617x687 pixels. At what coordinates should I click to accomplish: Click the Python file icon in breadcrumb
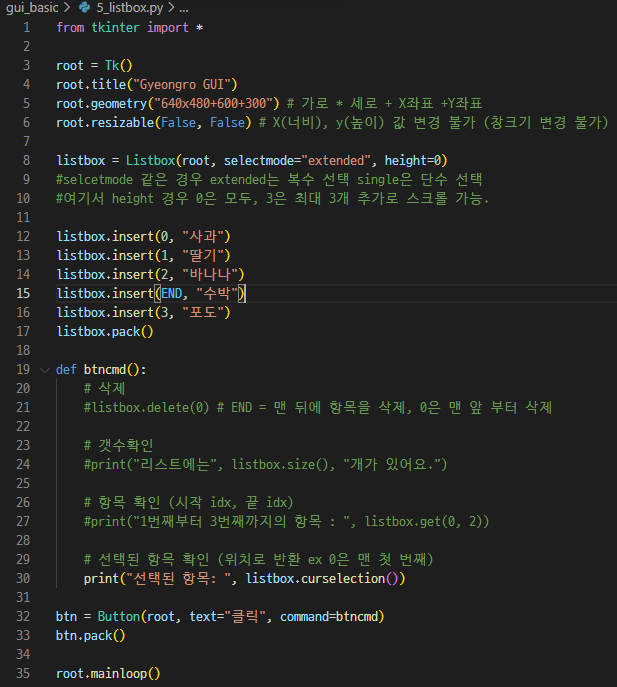(84, 7)
